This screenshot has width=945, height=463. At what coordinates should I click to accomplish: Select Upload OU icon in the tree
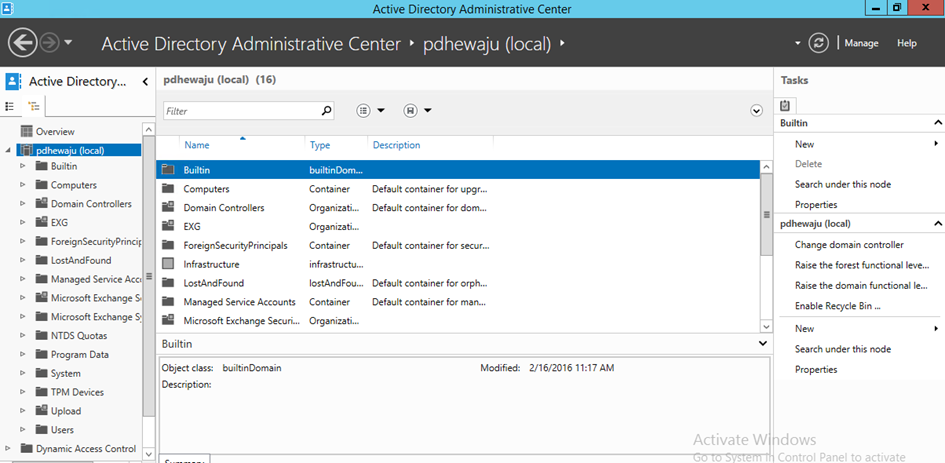42,411
